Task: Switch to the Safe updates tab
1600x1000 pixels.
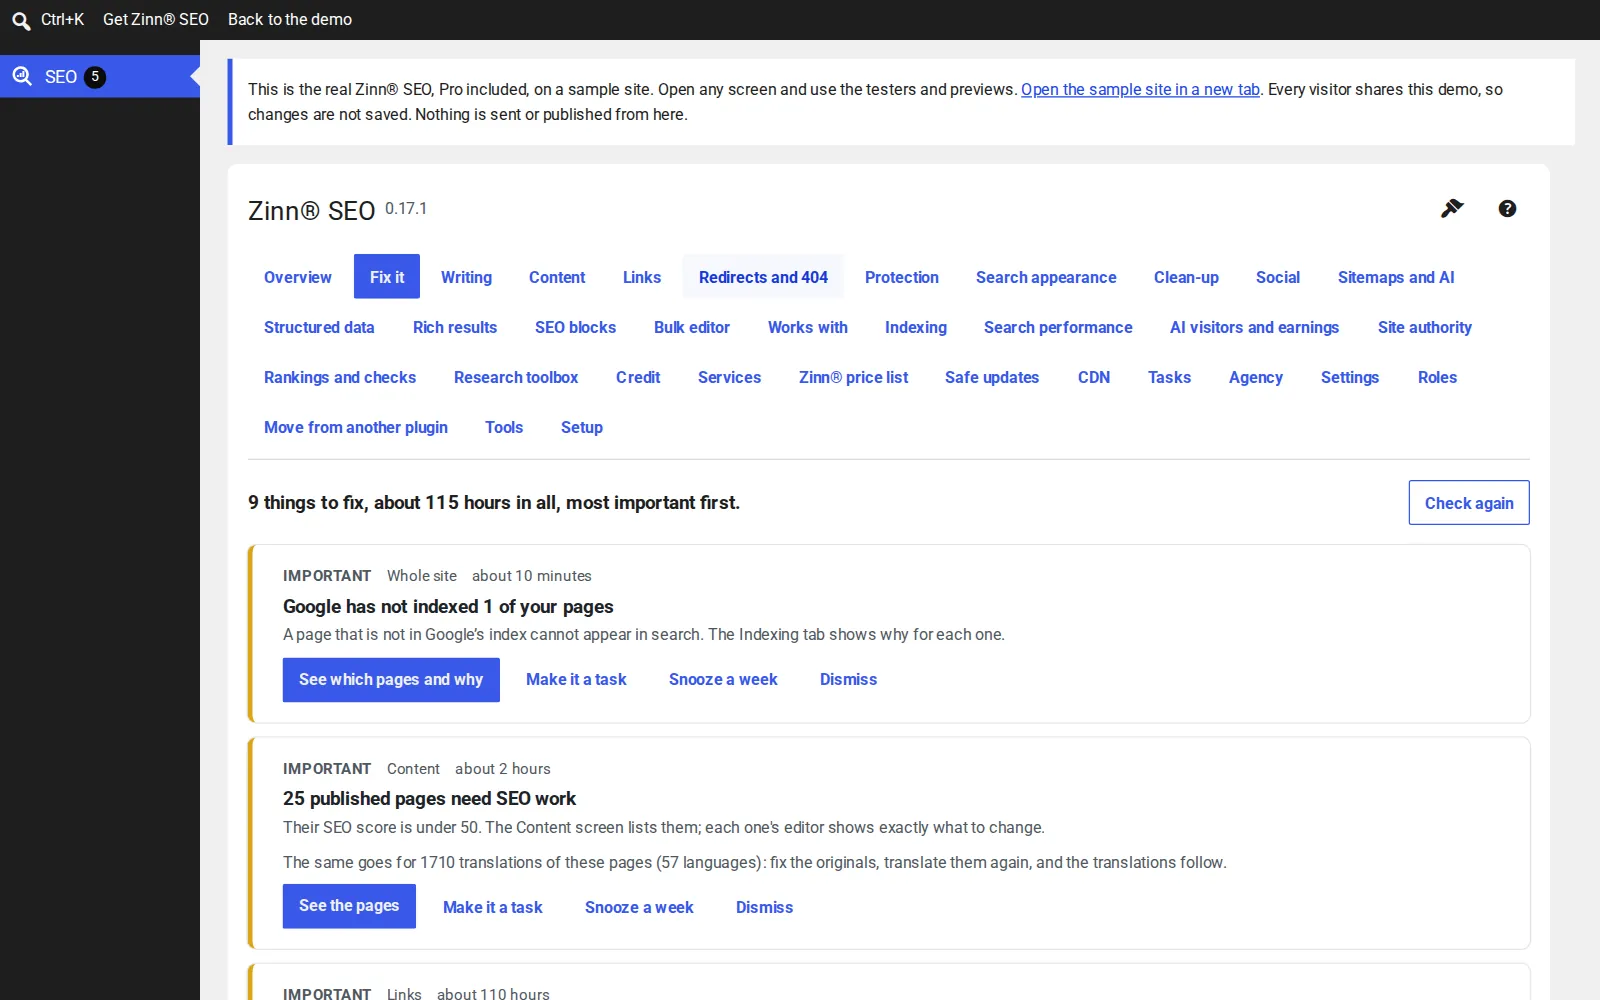Action: click(x=992, y=377)
